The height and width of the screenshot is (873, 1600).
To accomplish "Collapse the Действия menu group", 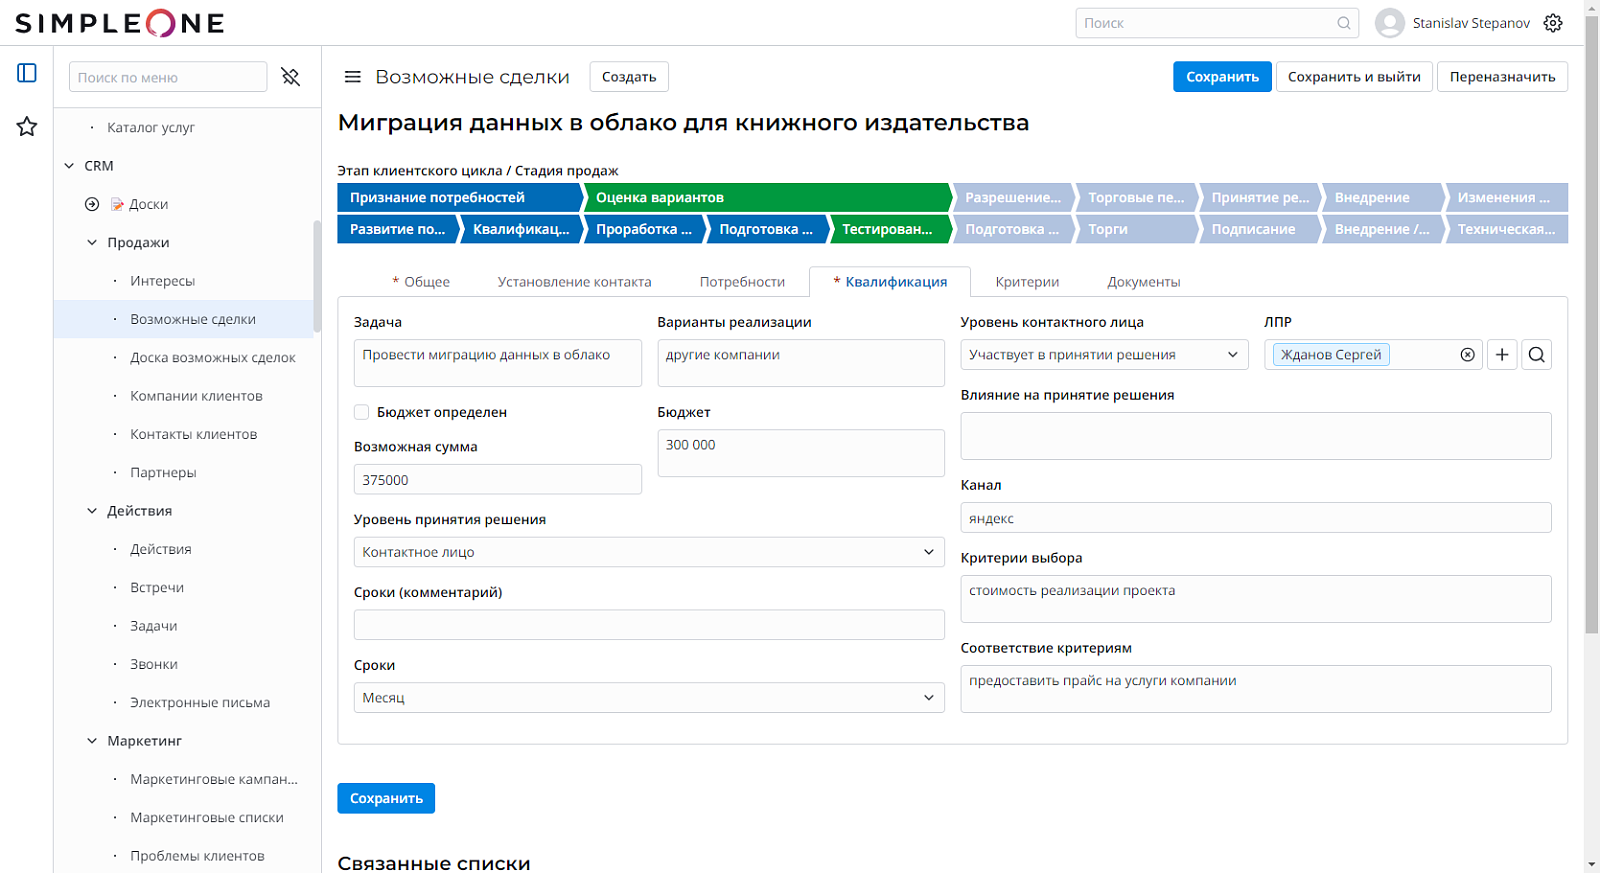I will (x=92, y=511).
